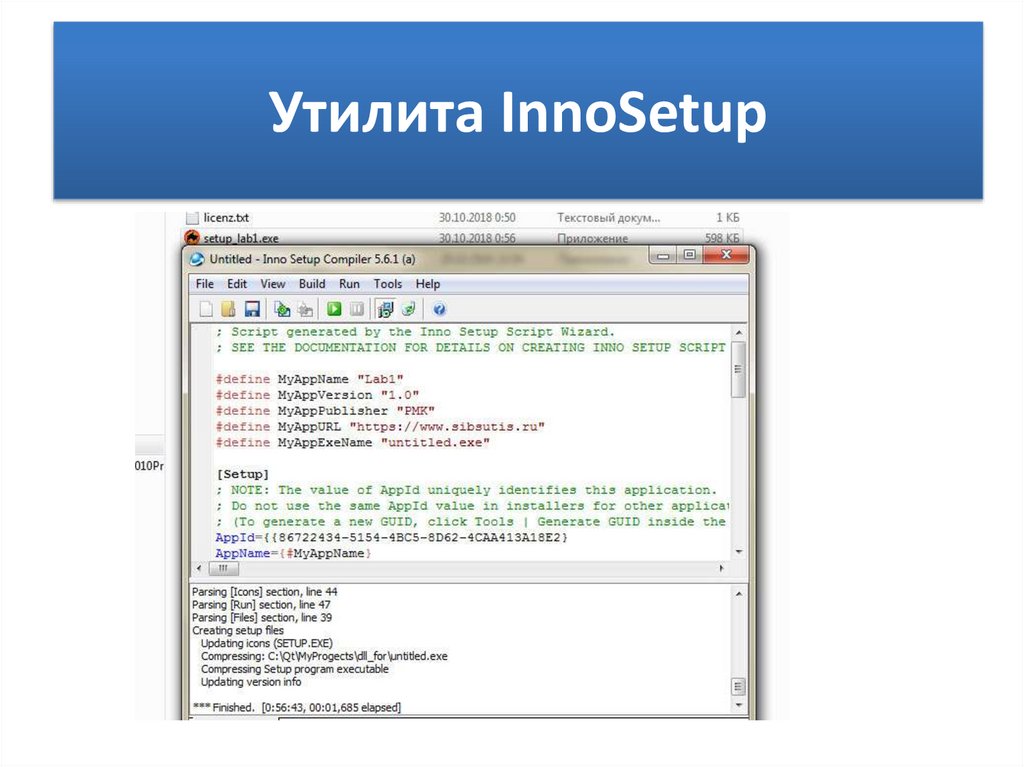Click the Inno Setup title bar app icon
The image size is (1024, 767).
[x=197, y=259]
